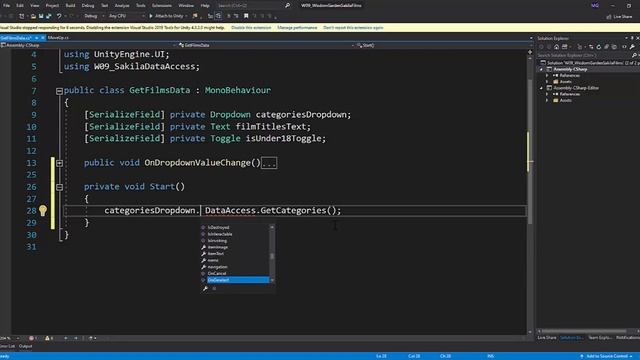Click Don't report this extension again link
This screenshot has width=640, height=360.
(x=353, y=28)
